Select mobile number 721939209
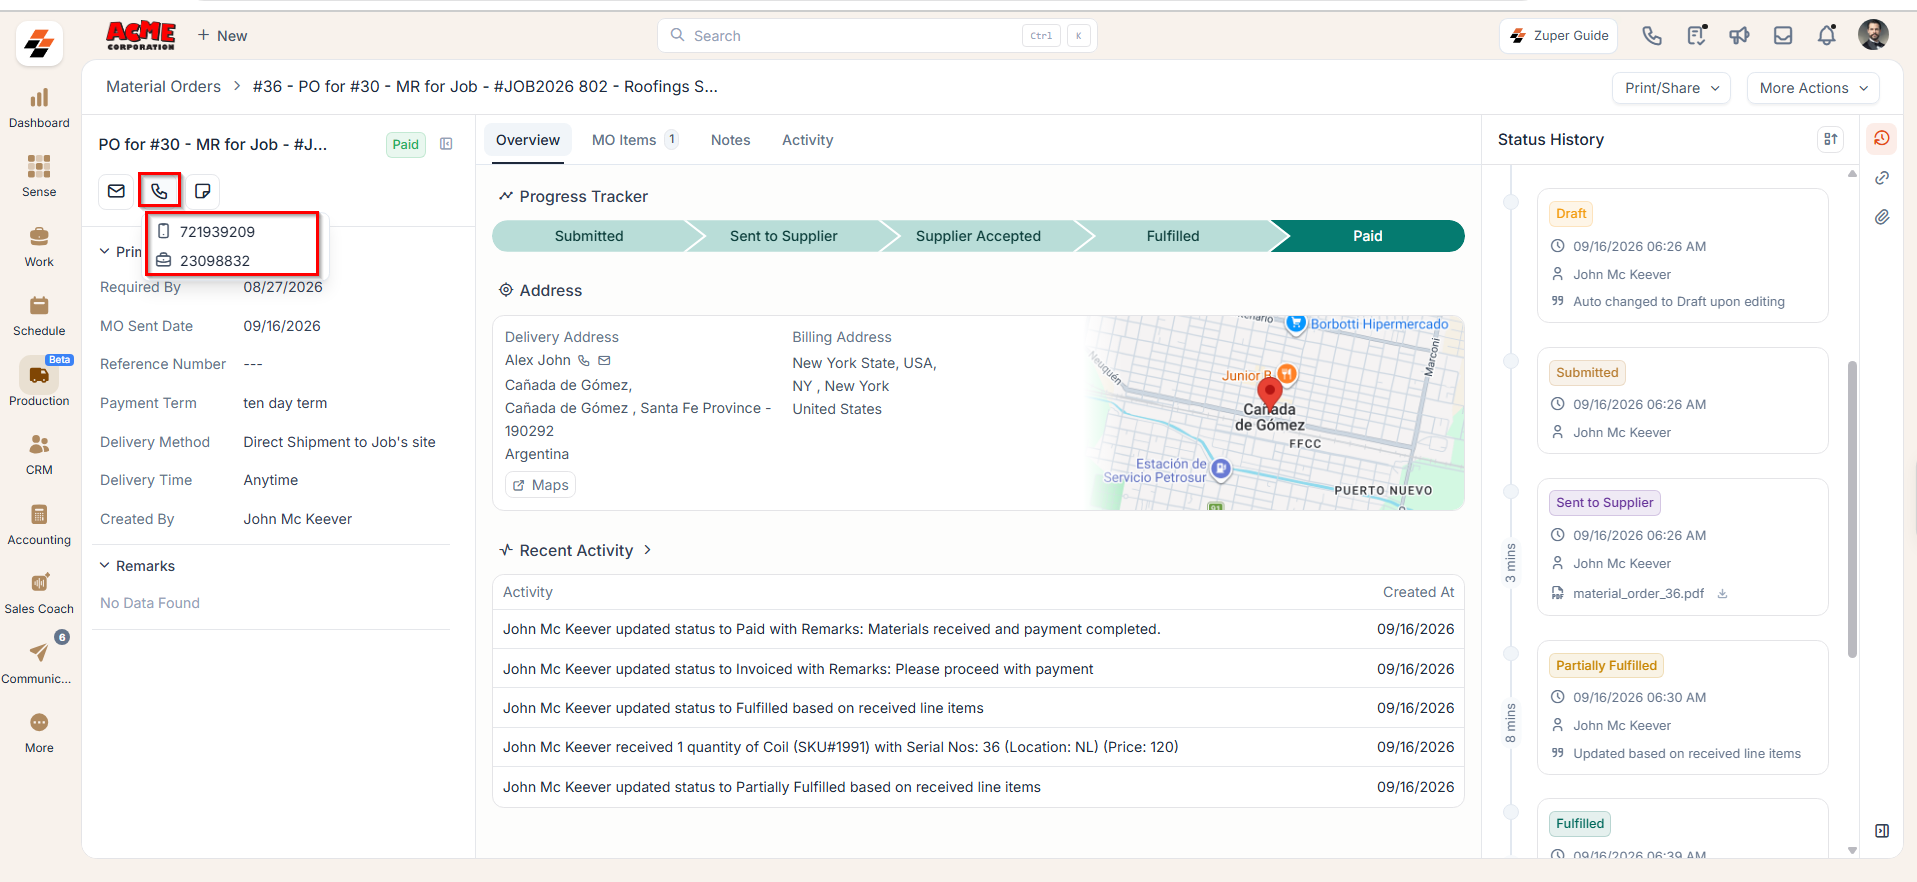 point(217,232)
